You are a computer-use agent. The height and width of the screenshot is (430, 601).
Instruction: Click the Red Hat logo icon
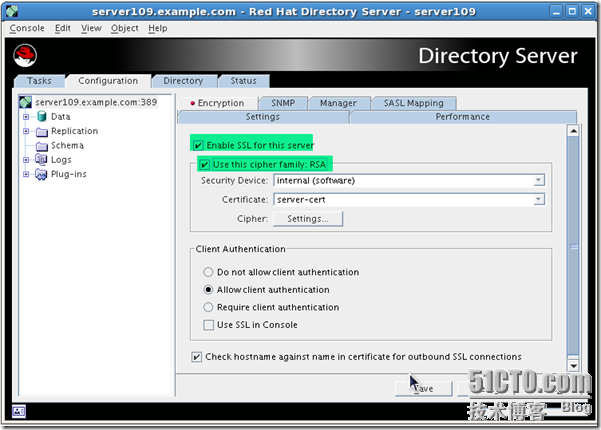coord(25,56)
